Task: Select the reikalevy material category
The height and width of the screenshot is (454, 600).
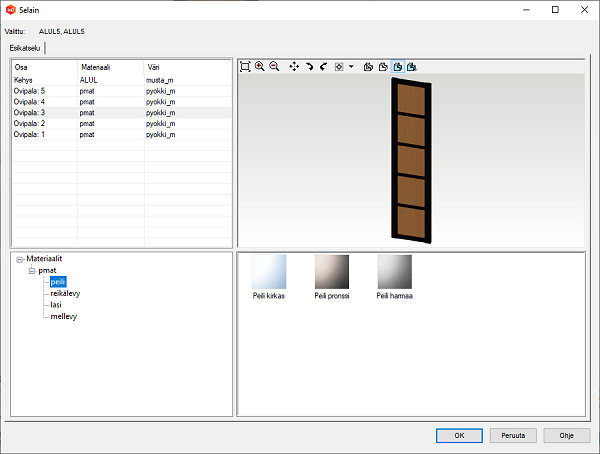Action: point(65,294)
